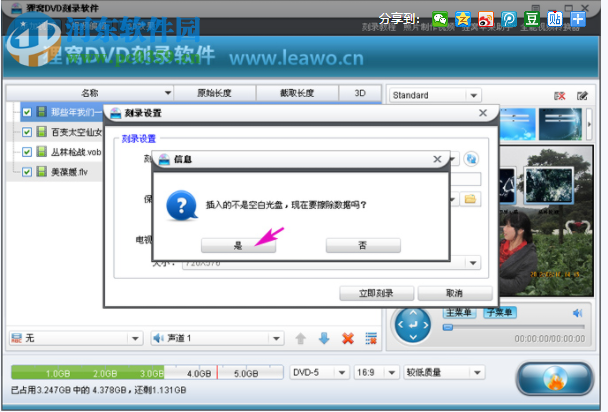Click the edit menu template icon
Viewport: 608px width, 412px height.
582,96
